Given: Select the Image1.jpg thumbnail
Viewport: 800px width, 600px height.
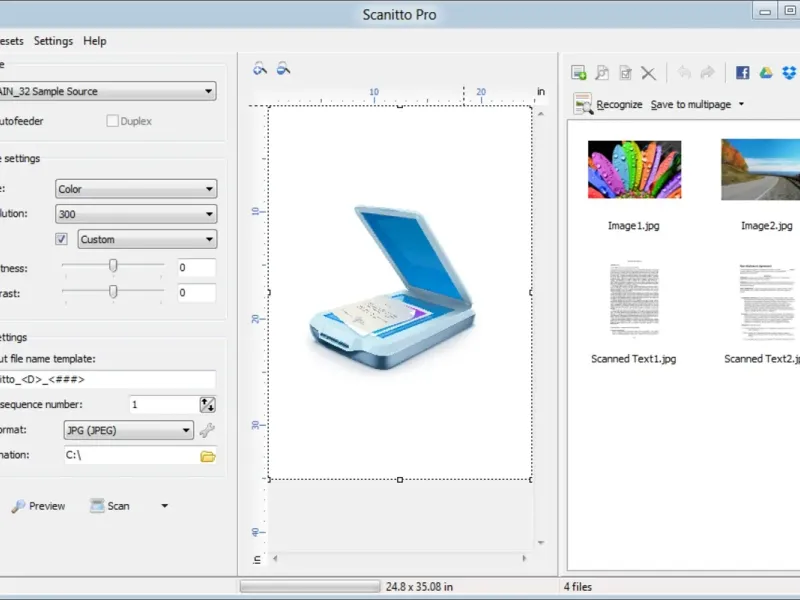Looking at the screenshot, I should 634,169.
